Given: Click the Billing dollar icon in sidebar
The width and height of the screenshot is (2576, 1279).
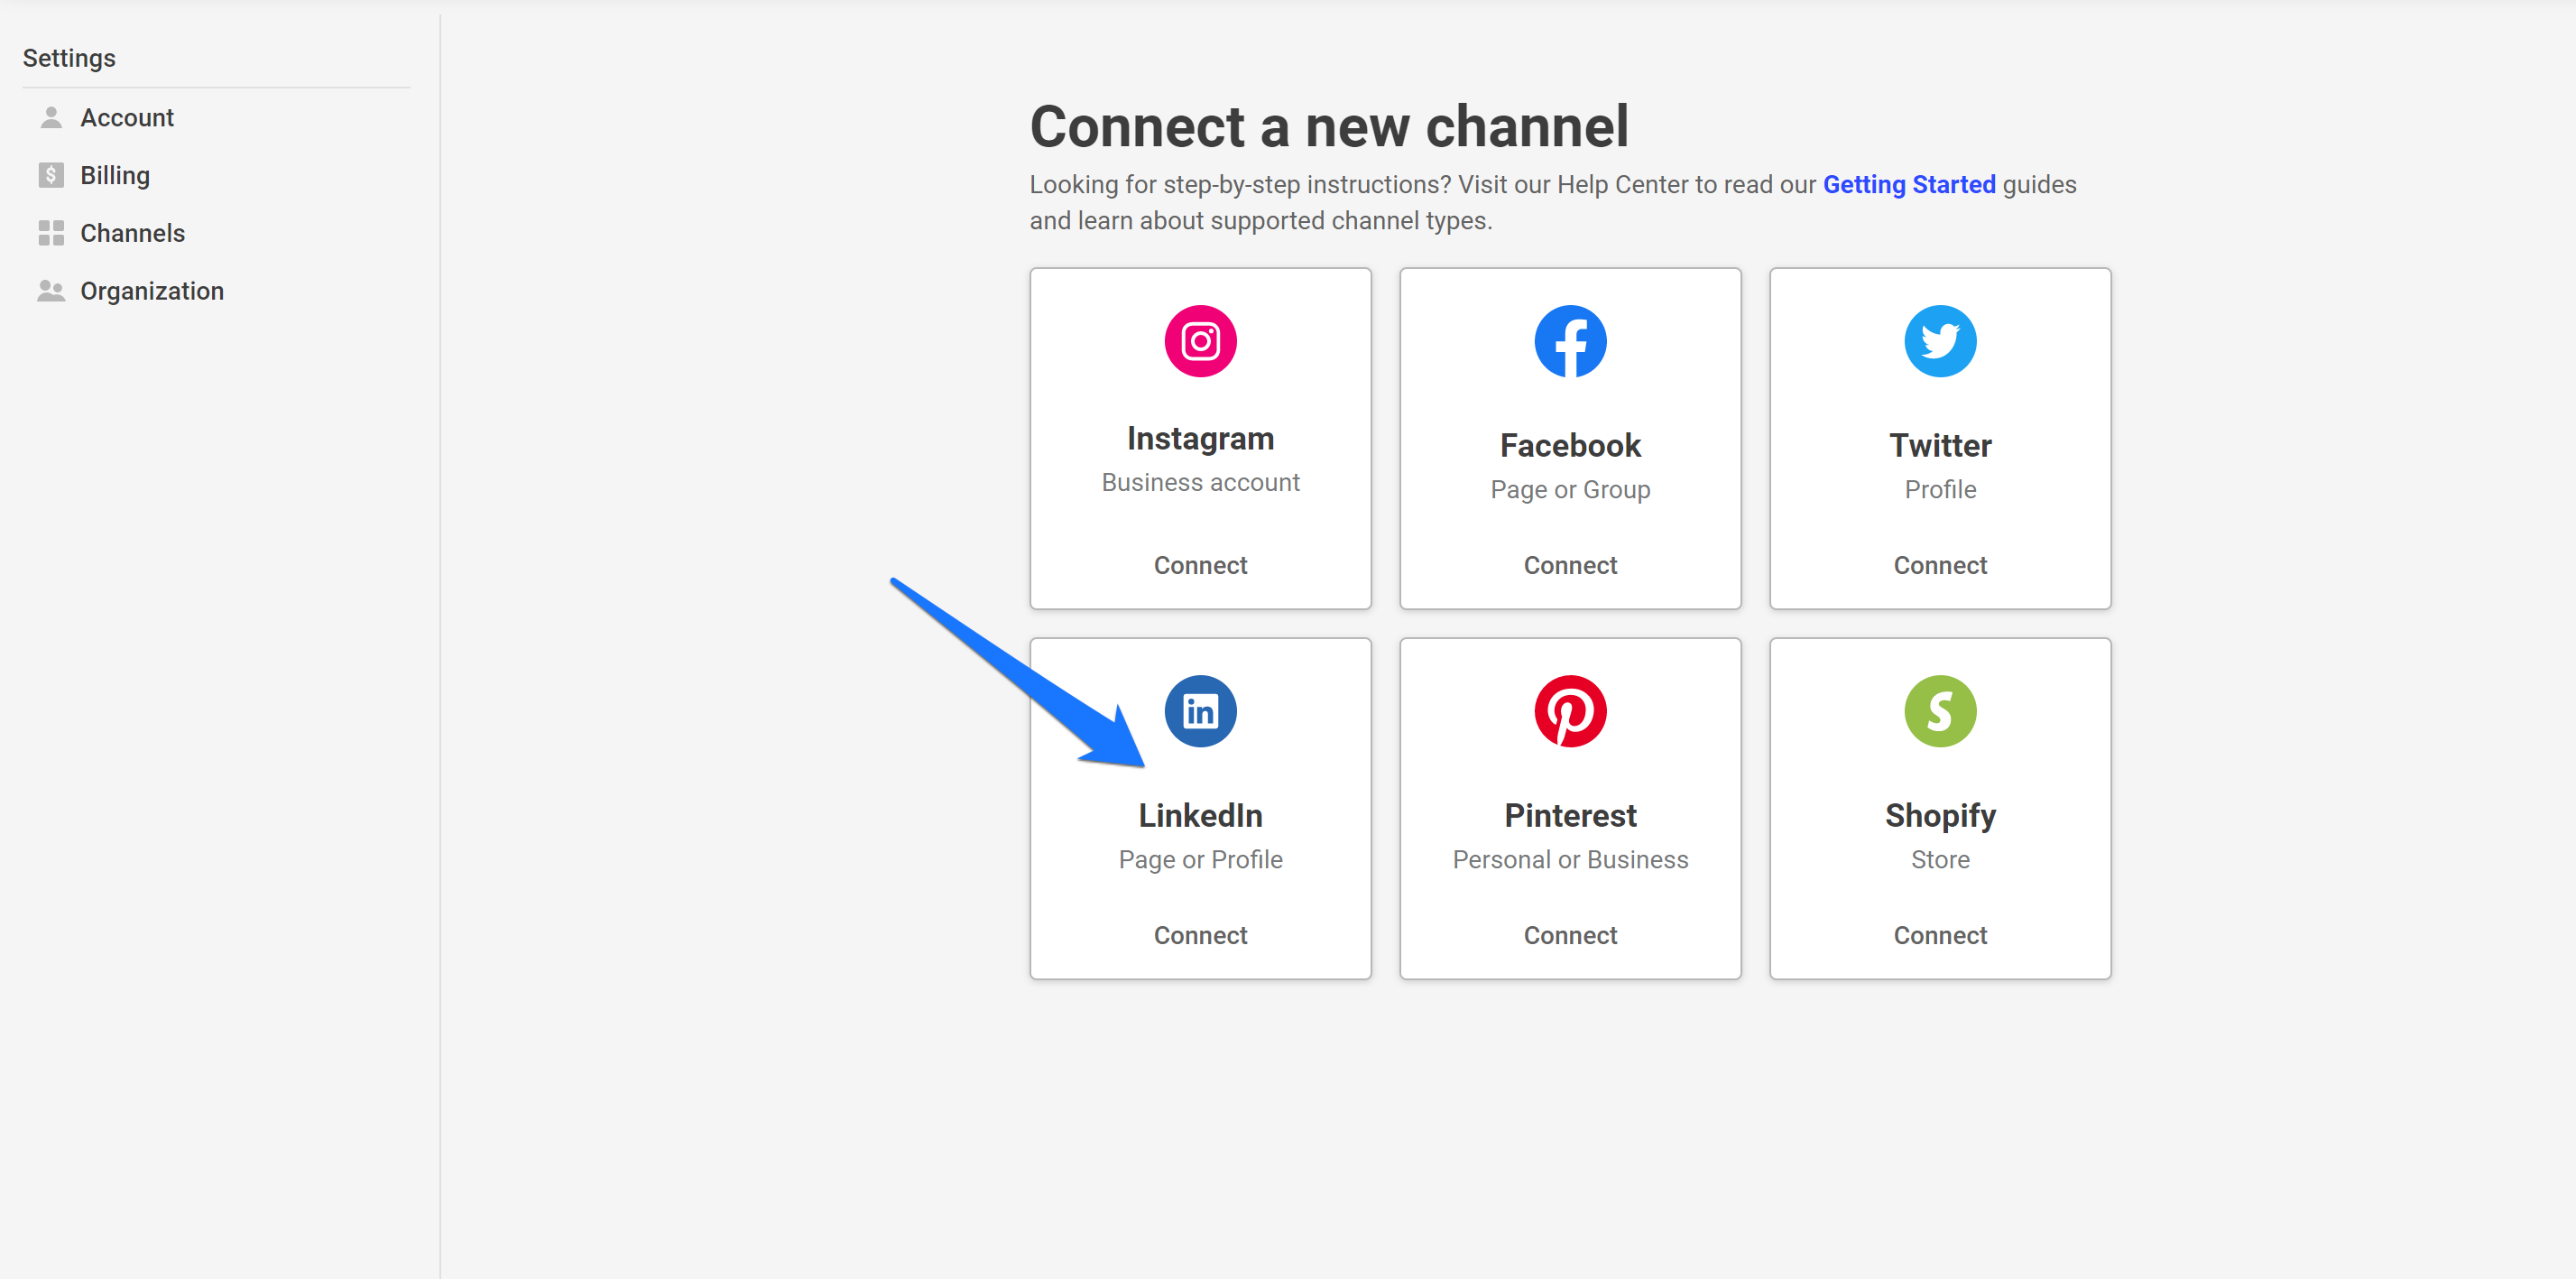Looking at the screenshot, I should coord(51,176).
